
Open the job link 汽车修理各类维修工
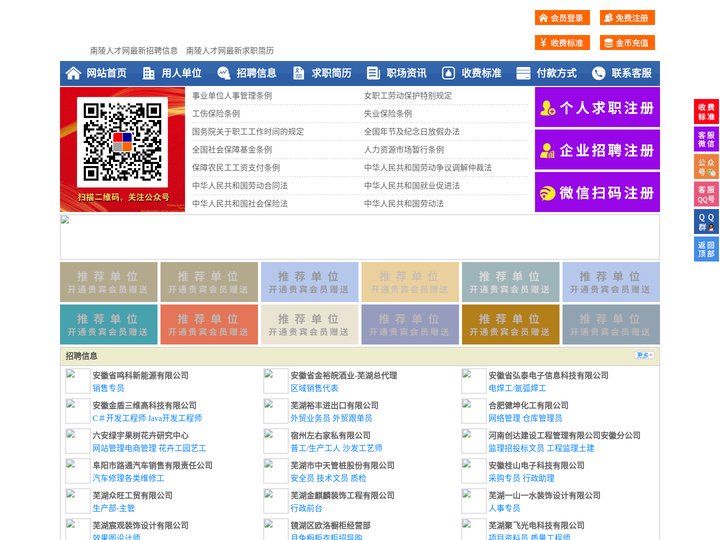tap(128, 478)
